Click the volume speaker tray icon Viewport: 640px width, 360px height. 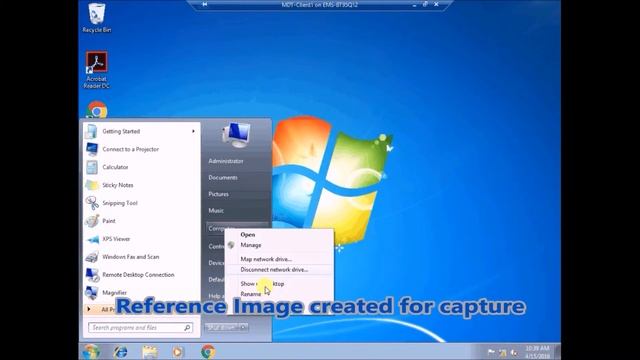[x=514, y=352]
